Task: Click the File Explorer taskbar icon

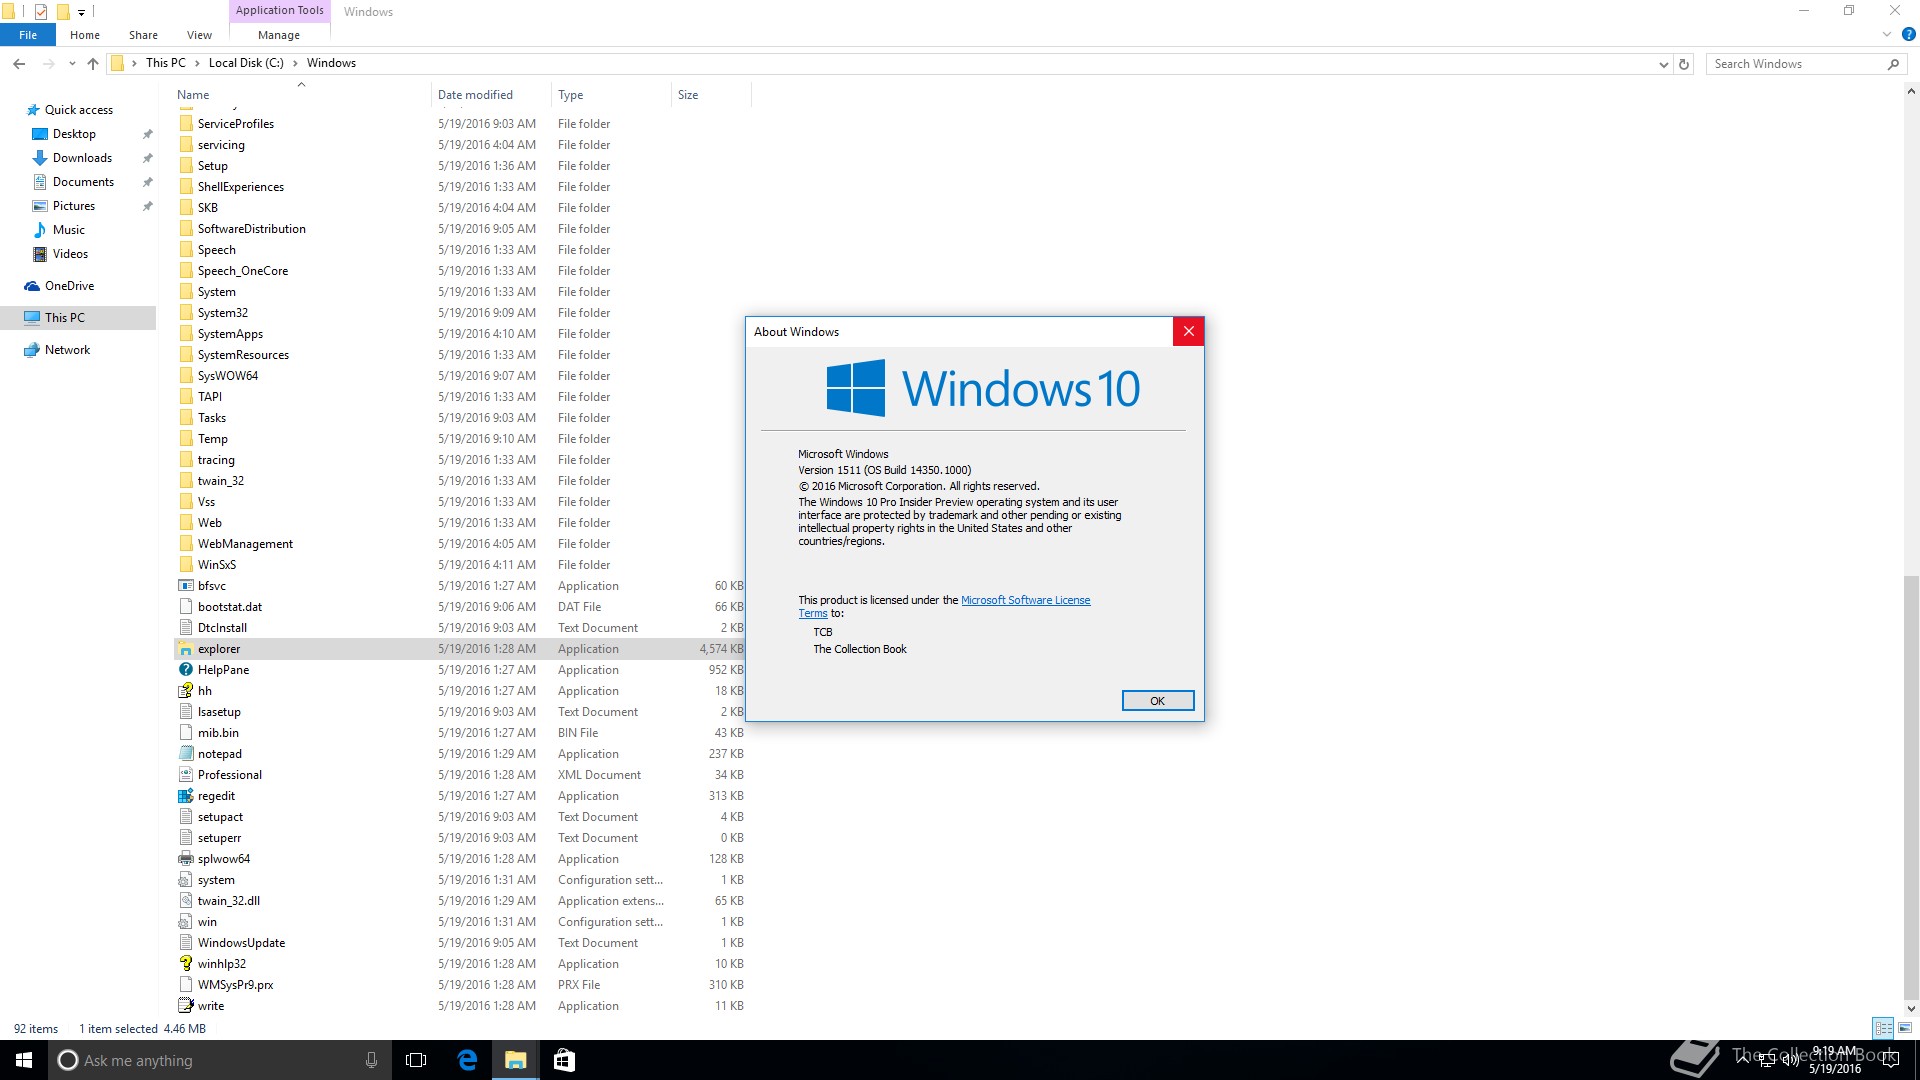Action: click(516, 1060)
